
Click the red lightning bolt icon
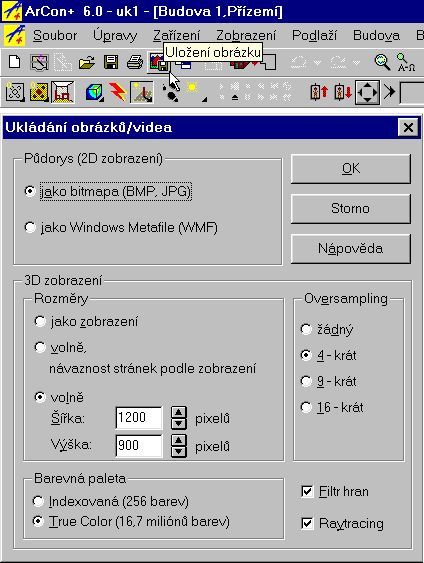(x=117, y=92)
